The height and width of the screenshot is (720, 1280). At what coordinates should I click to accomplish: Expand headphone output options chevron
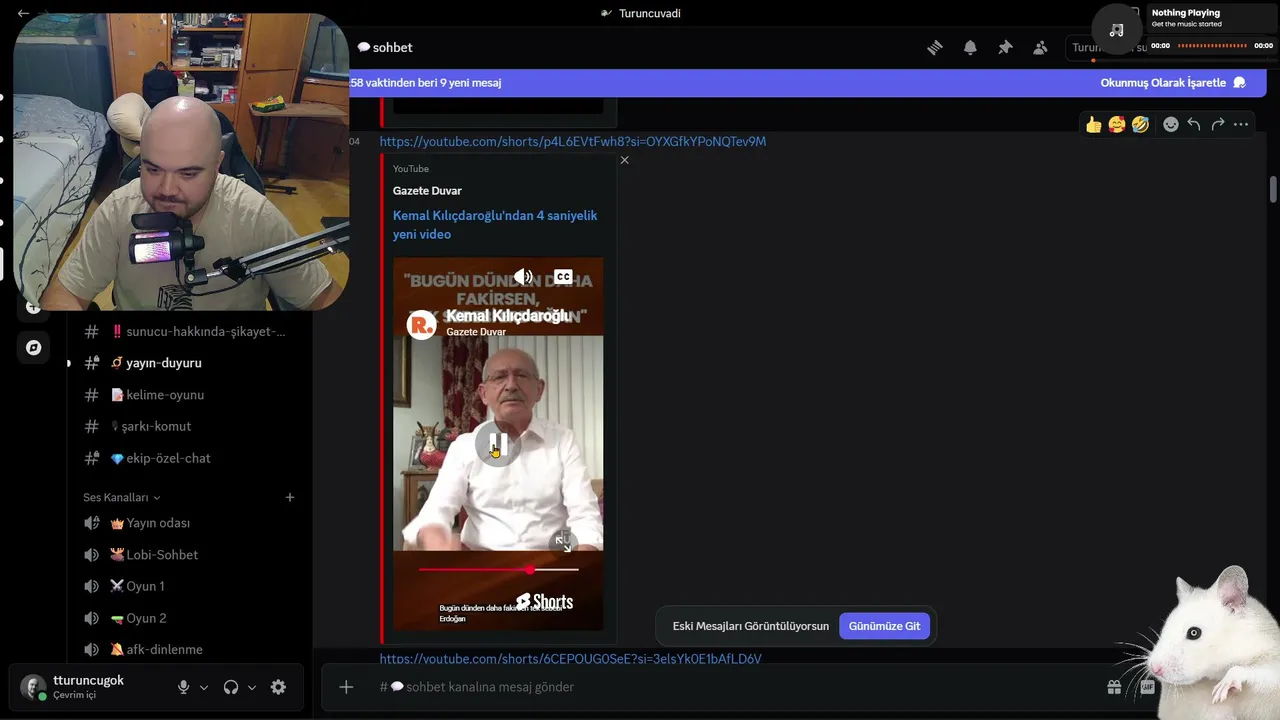coord(252,687)
